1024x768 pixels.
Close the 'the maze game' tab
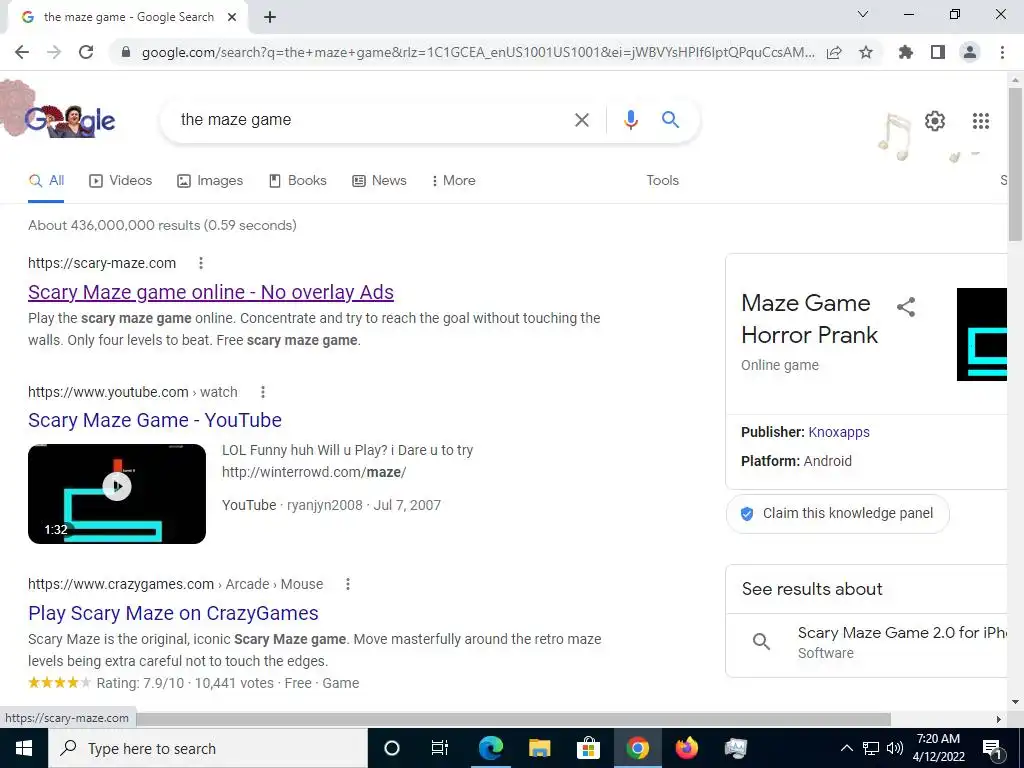232,17
